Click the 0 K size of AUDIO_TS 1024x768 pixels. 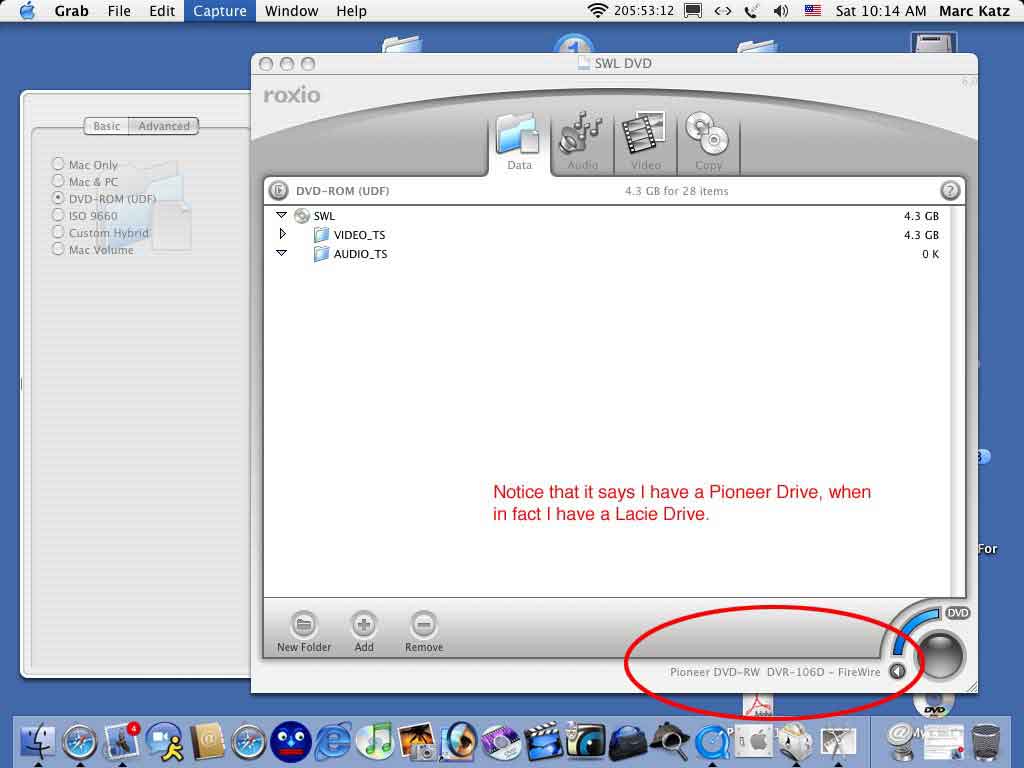930,254
